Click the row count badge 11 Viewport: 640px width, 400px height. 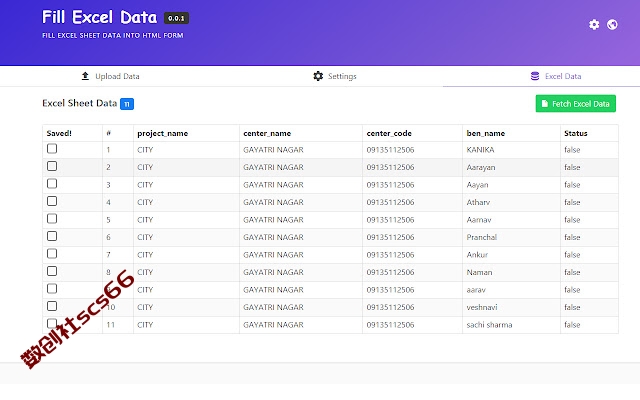pos(127,104)
